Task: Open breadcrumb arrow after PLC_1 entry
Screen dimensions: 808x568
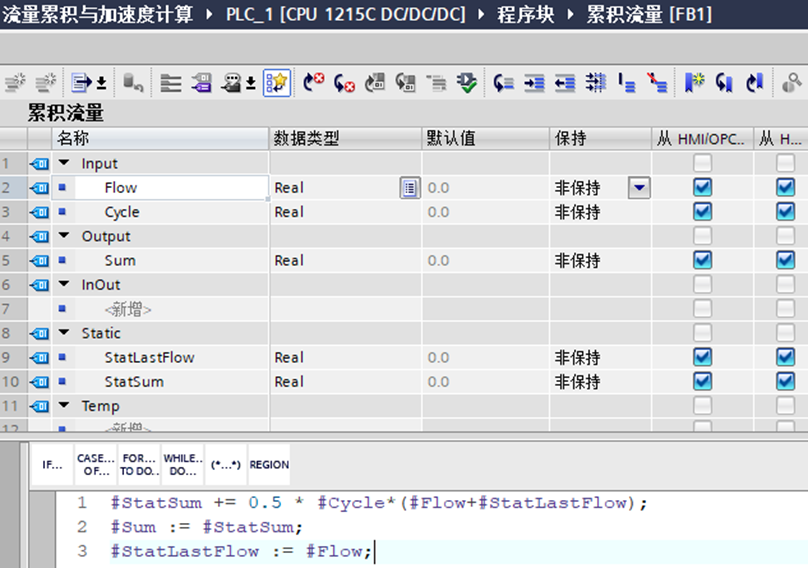Action: (x=481, y=14)
